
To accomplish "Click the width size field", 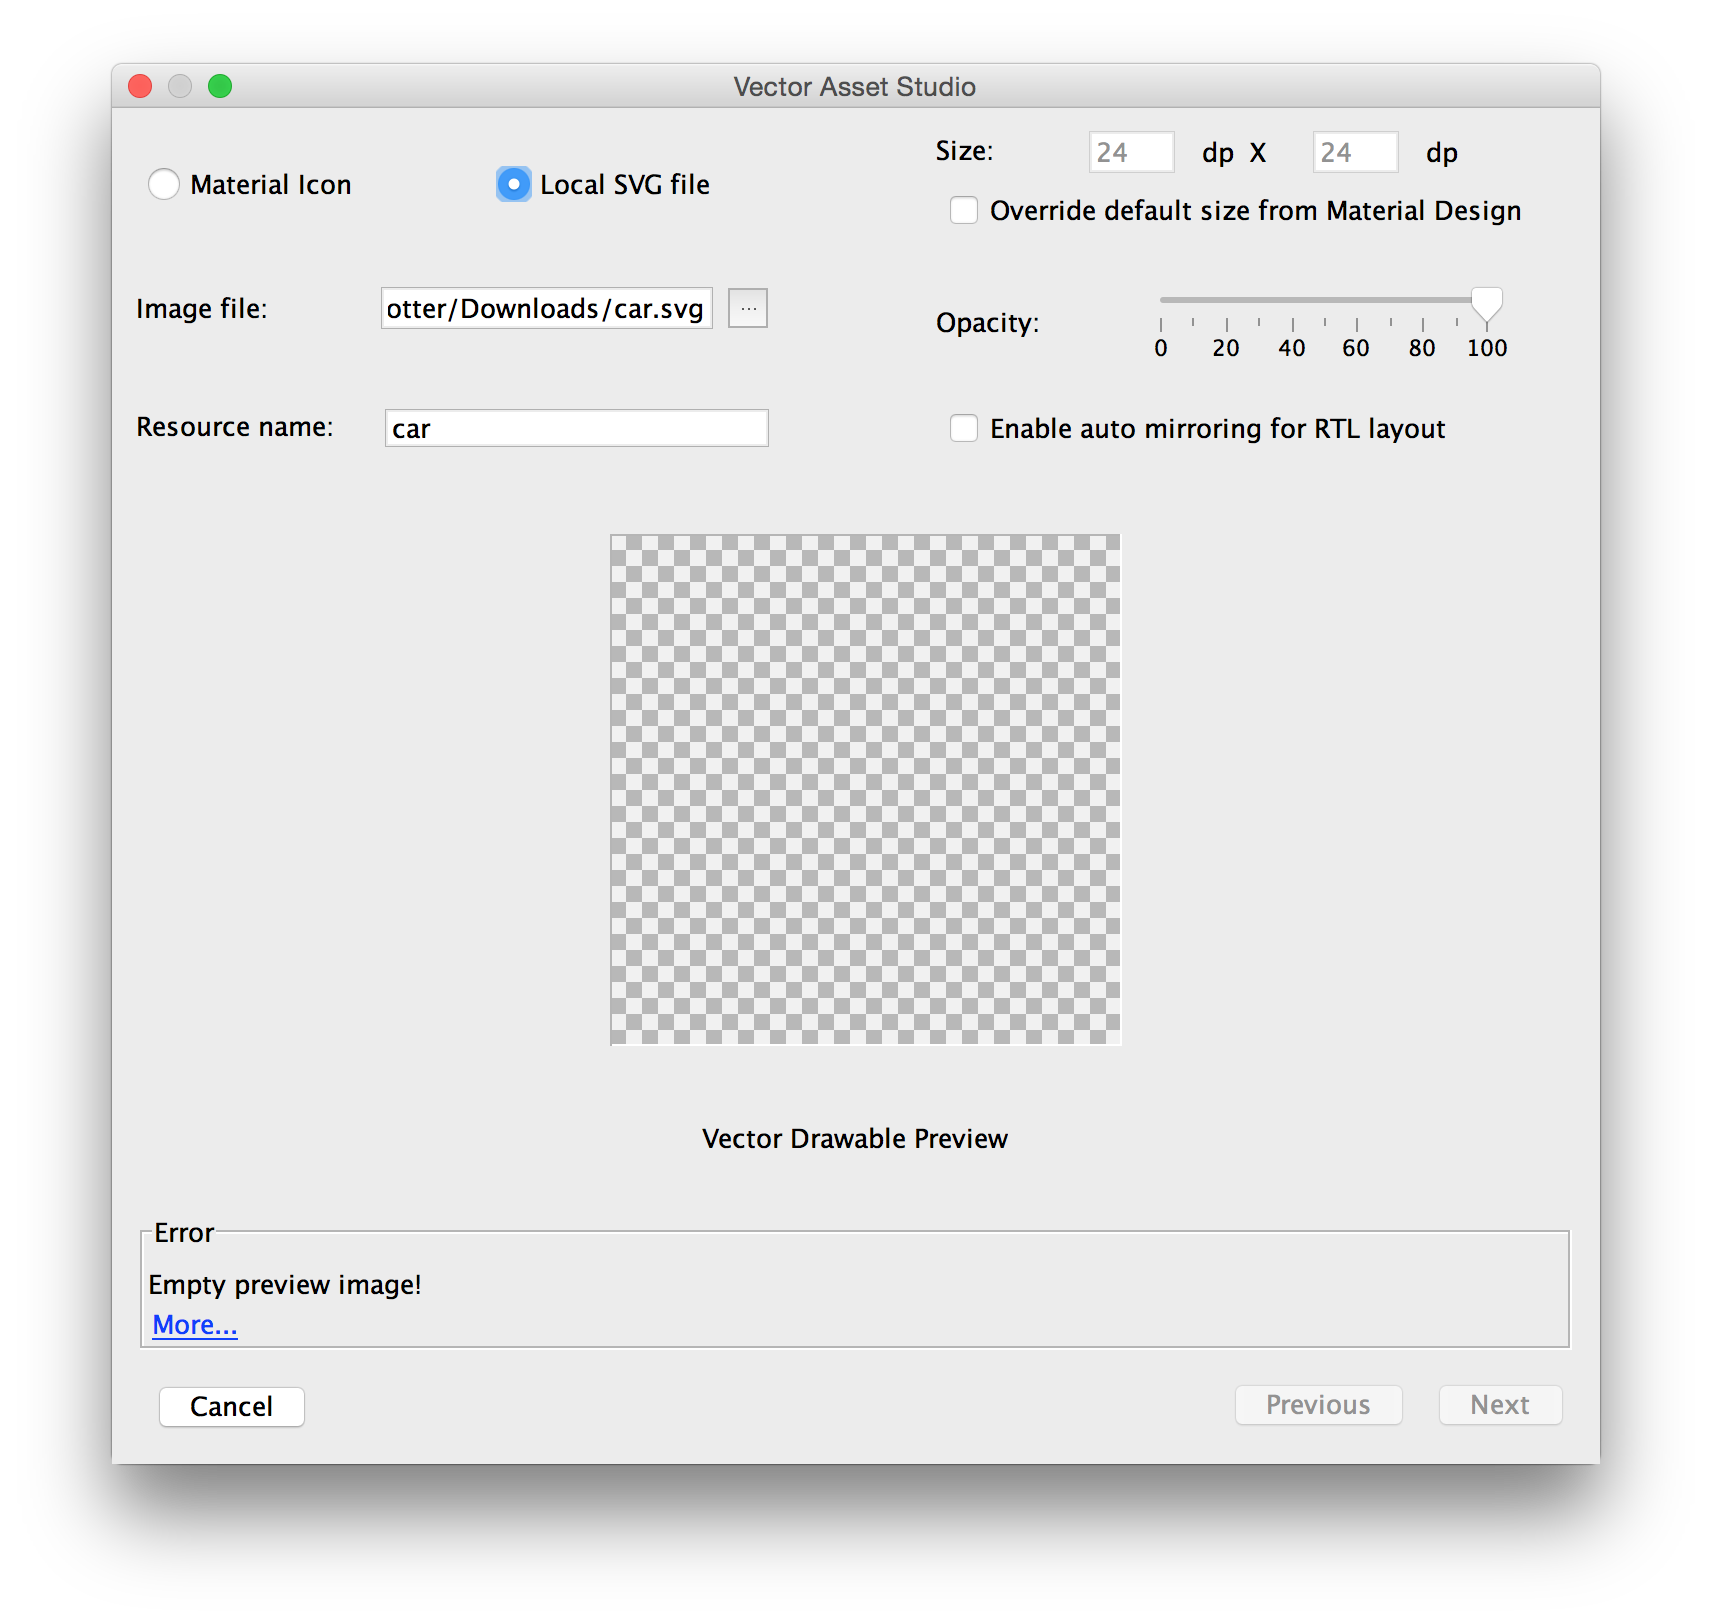I will click(1132, 152).
